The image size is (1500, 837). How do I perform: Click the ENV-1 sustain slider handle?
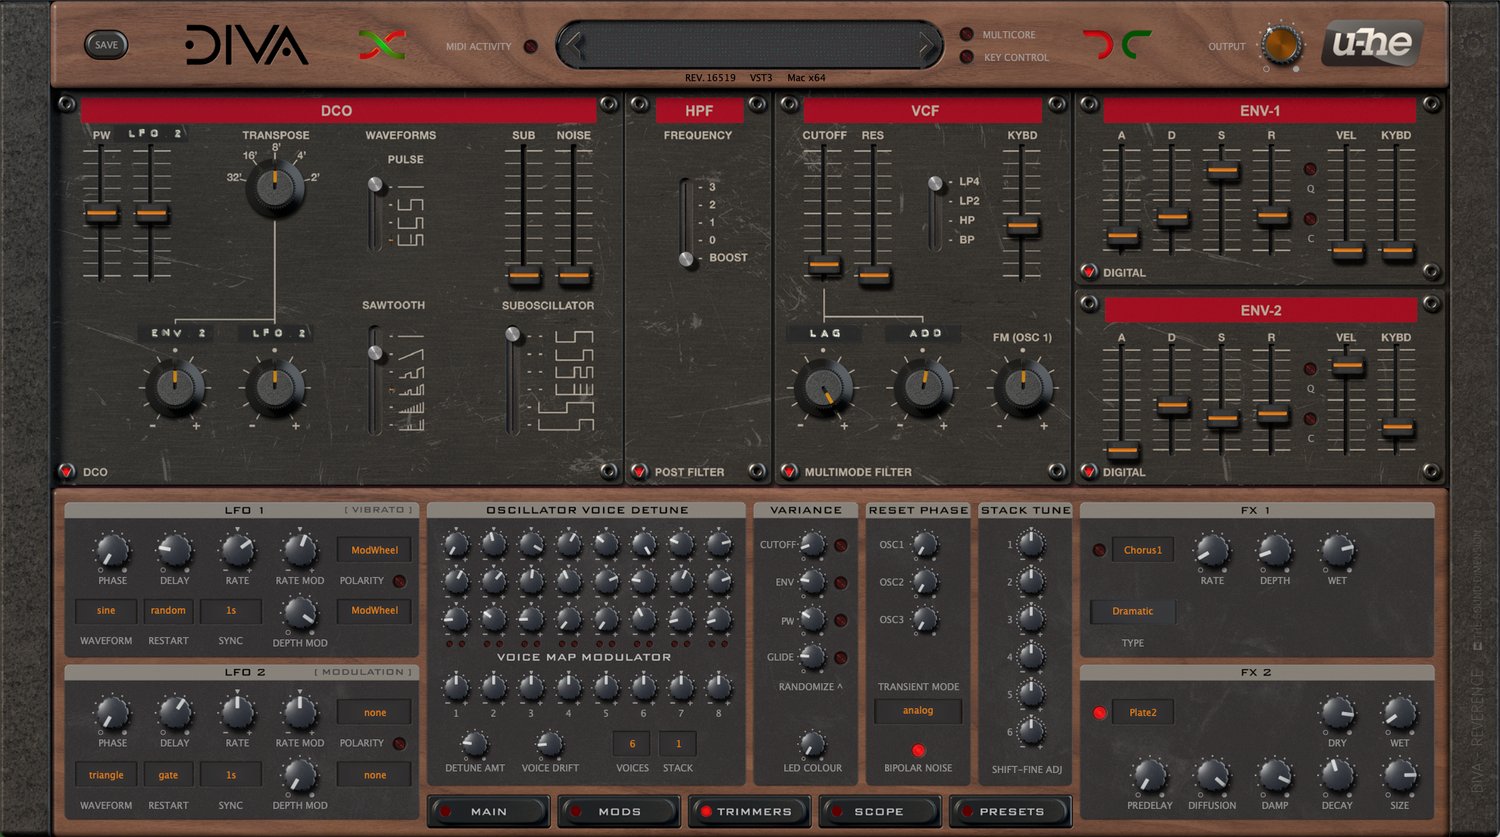pyautogui.click(x=1222, y=171)
